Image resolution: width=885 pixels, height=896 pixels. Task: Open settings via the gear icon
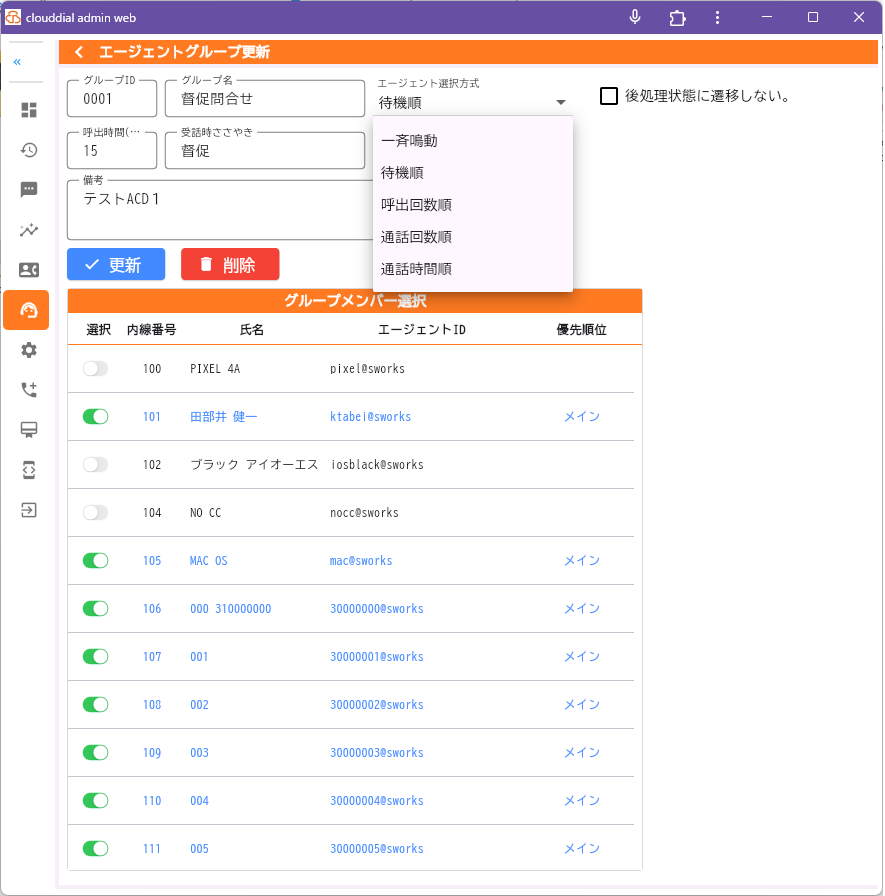[28, 350]
